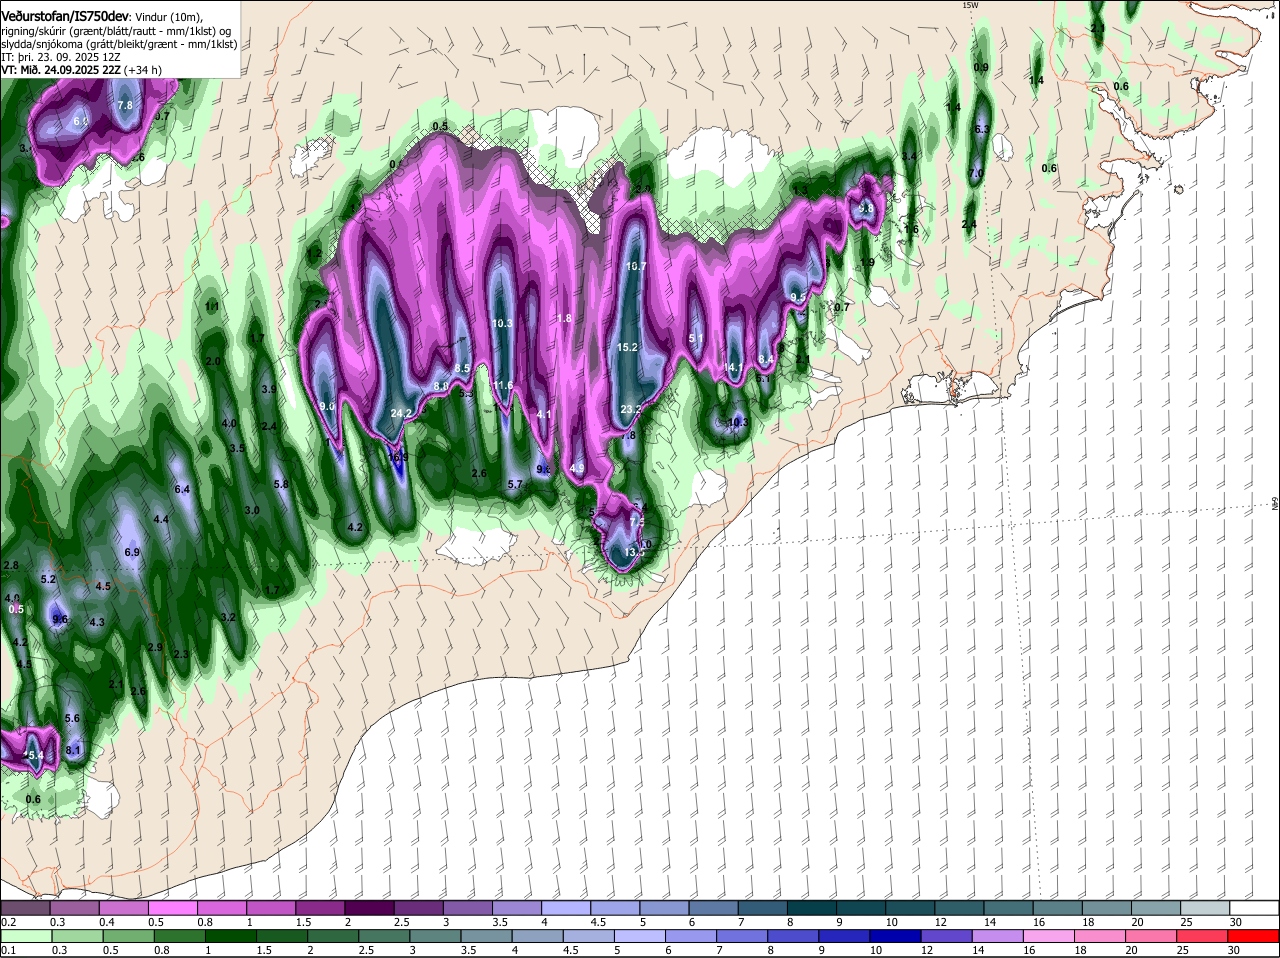Click the bright red rain swatch starting at 30
Image resolution: width=1280 pixels, height=958 pixels.
coord(1254,936)
